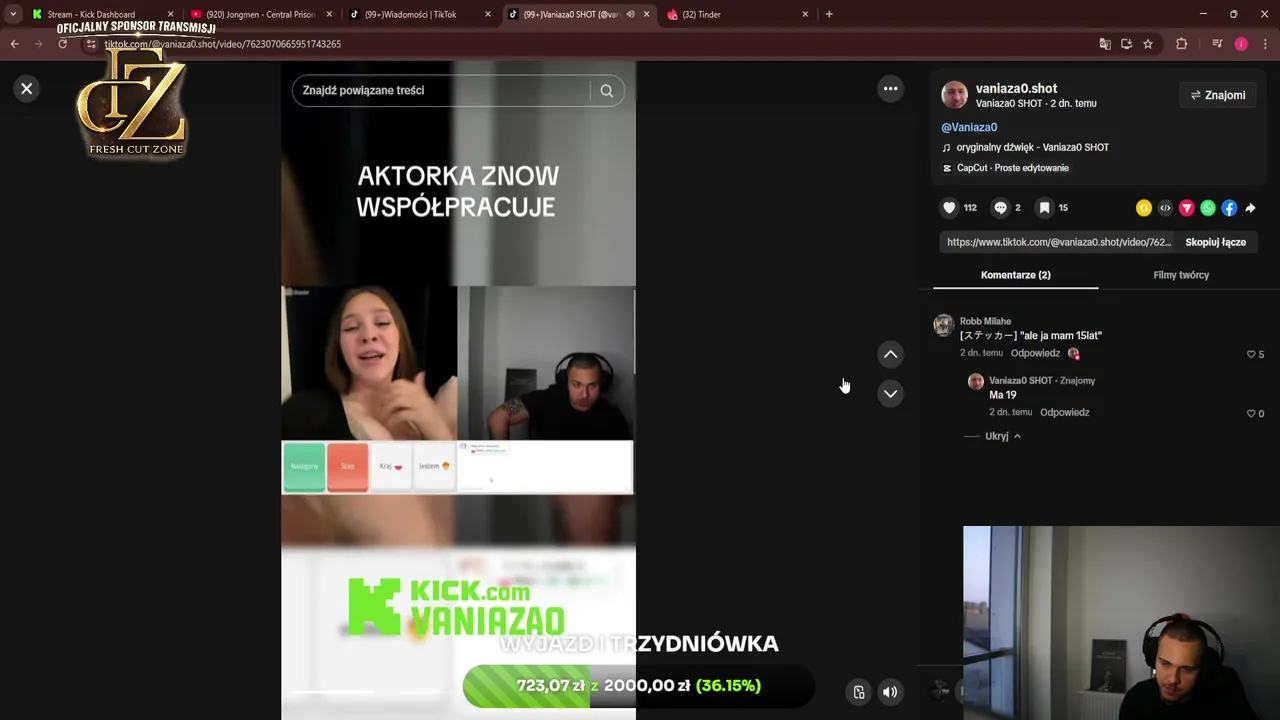1280x720 pixels.
Task: Like the video with heart icon
Action: click(x=949, y=208)
